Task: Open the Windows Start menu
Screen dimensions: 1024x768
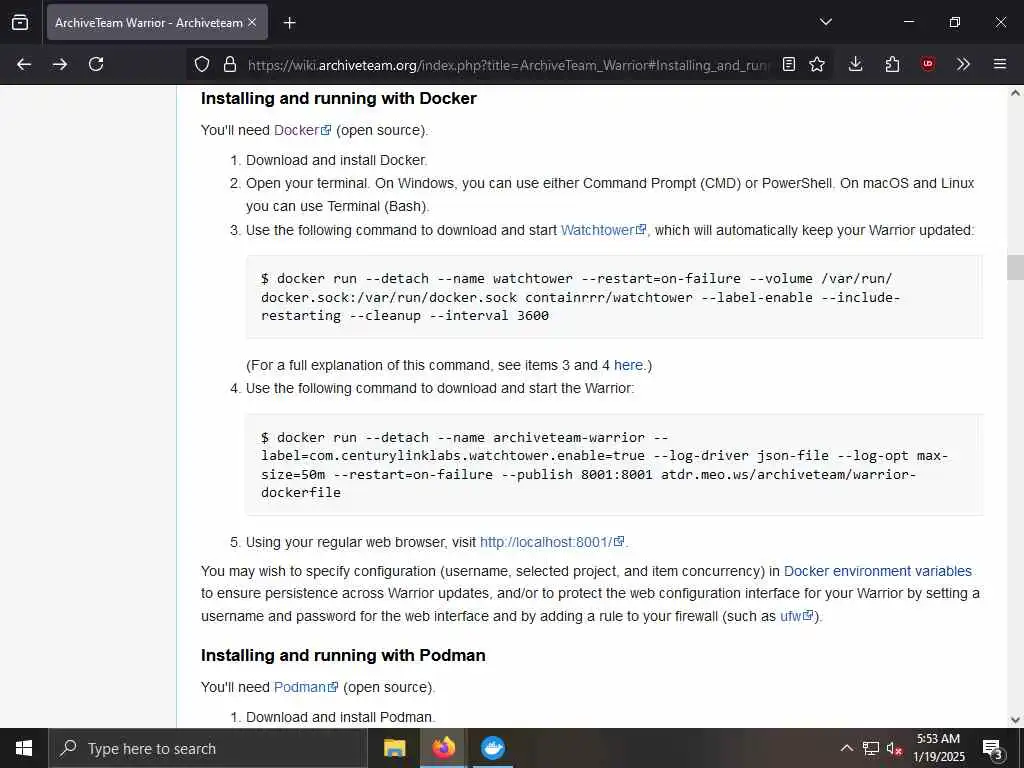Action: tap(24, 748)
